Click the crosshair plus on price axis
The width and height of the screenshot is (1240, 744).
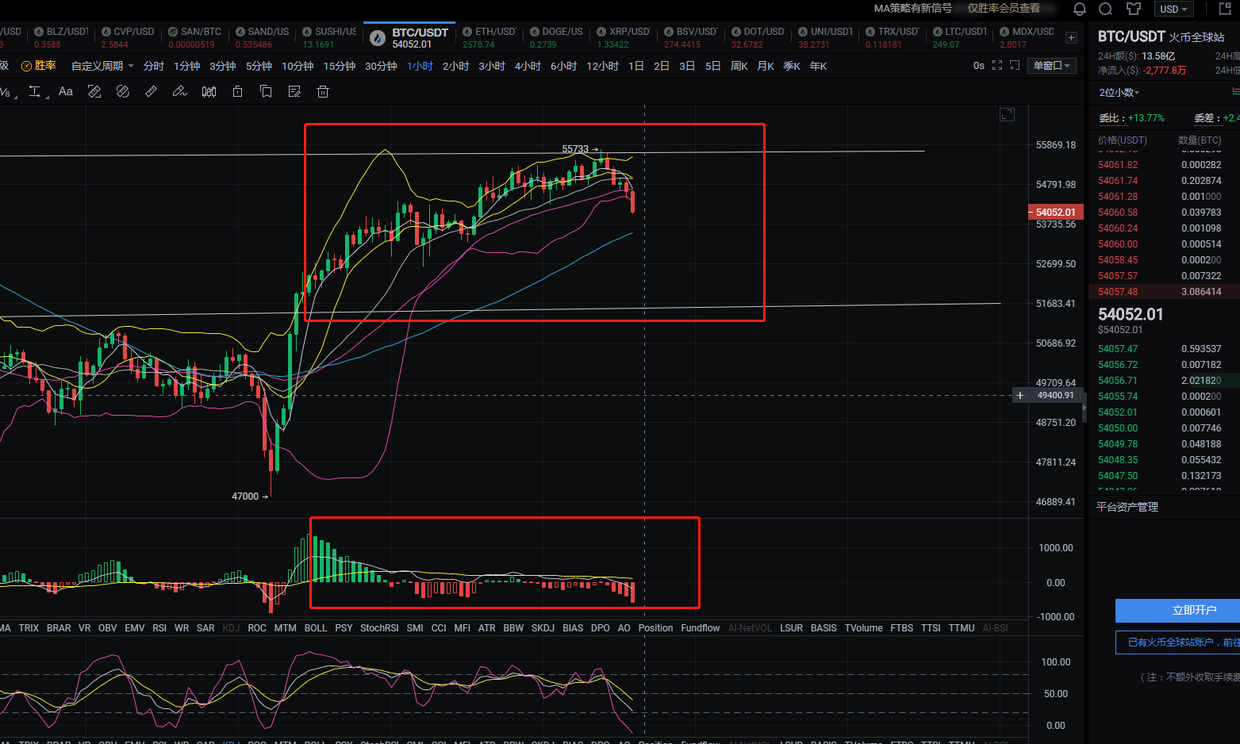(x=1020, y=395)
